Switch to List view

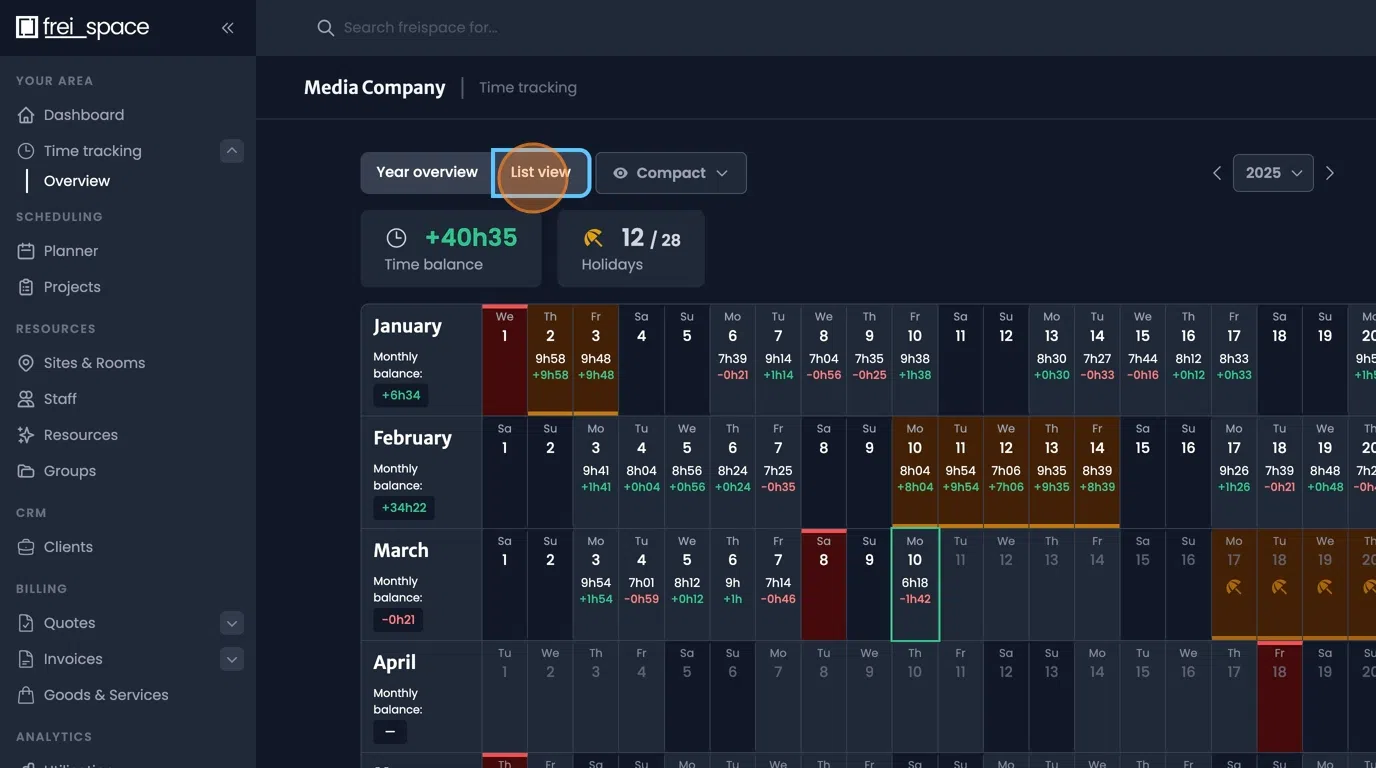coord(540,173)
